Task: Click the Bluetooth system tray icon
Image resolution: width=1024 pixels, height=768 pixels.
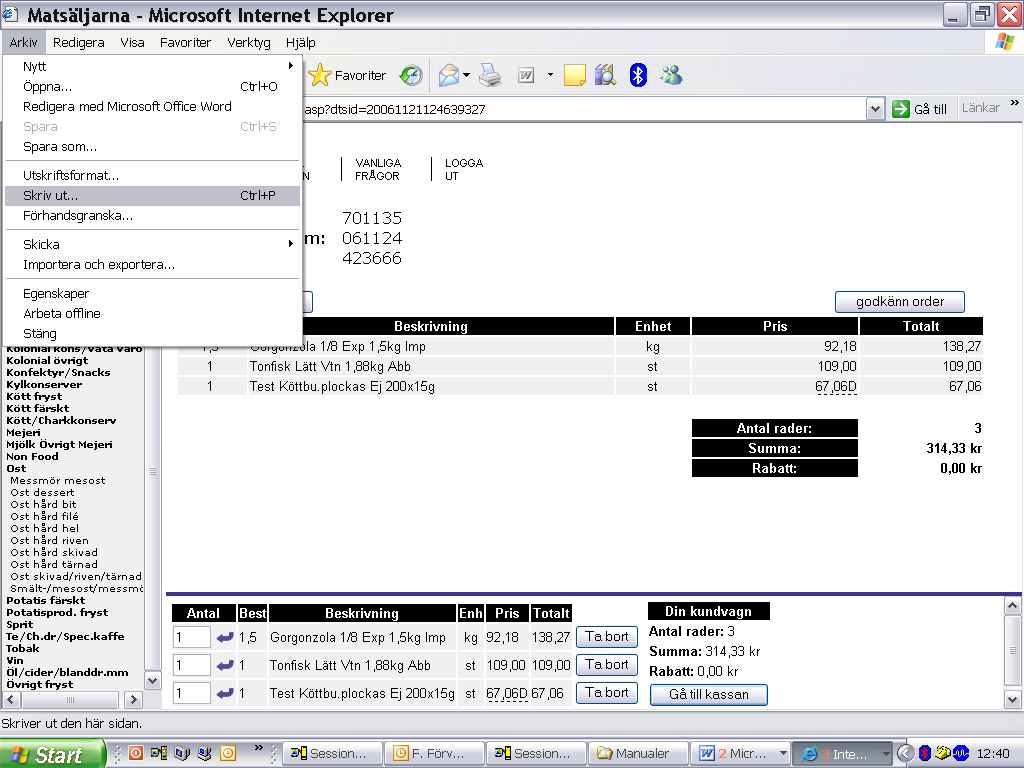Action: click(925, 753)
